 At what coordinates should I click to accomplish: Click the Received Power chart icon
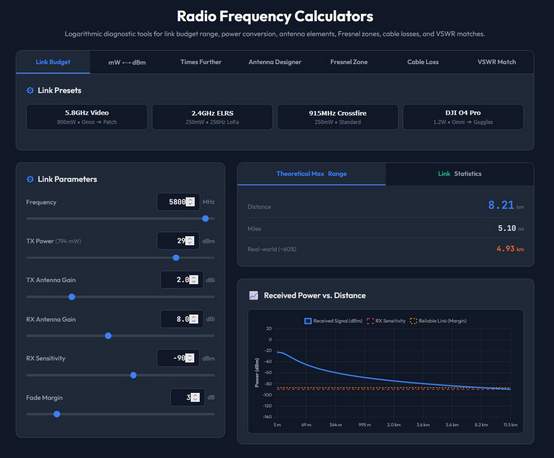click(x=254, y=295)
